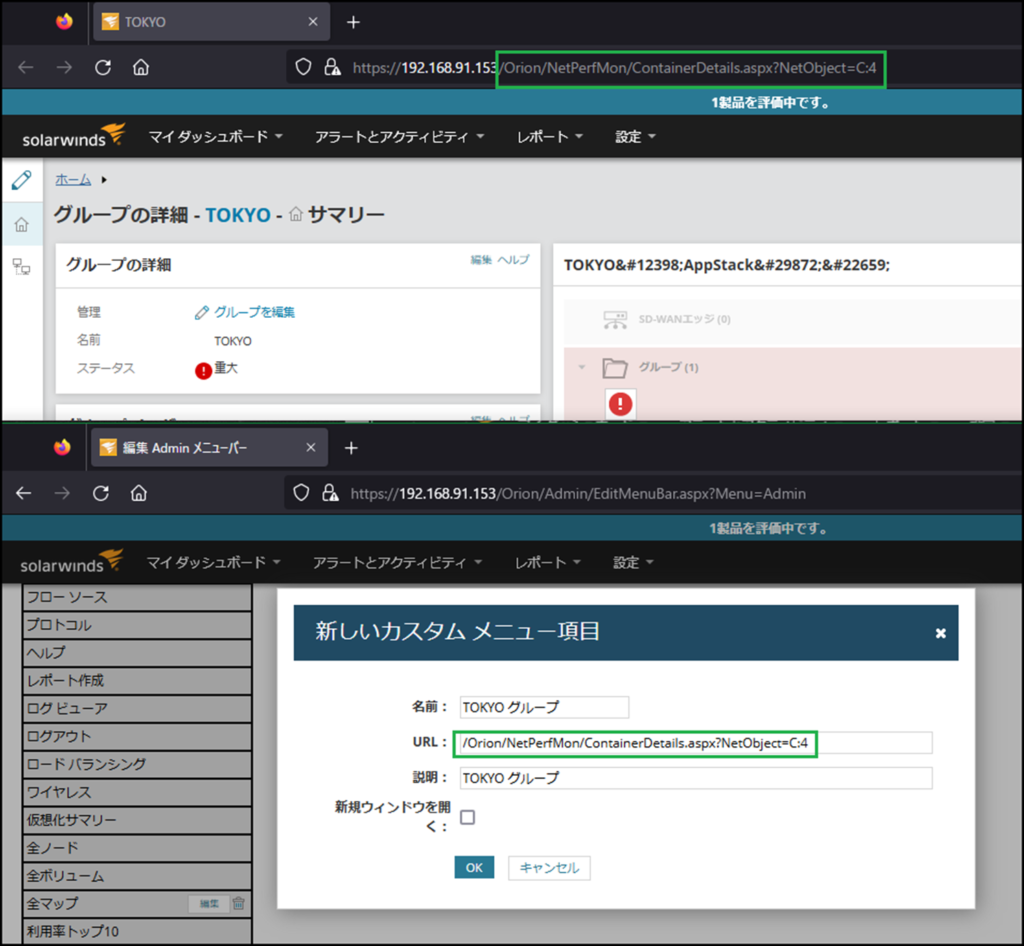Select ヘルプ in the menu item list
This screenshot has width=1024, height=946.
[137, 653]
